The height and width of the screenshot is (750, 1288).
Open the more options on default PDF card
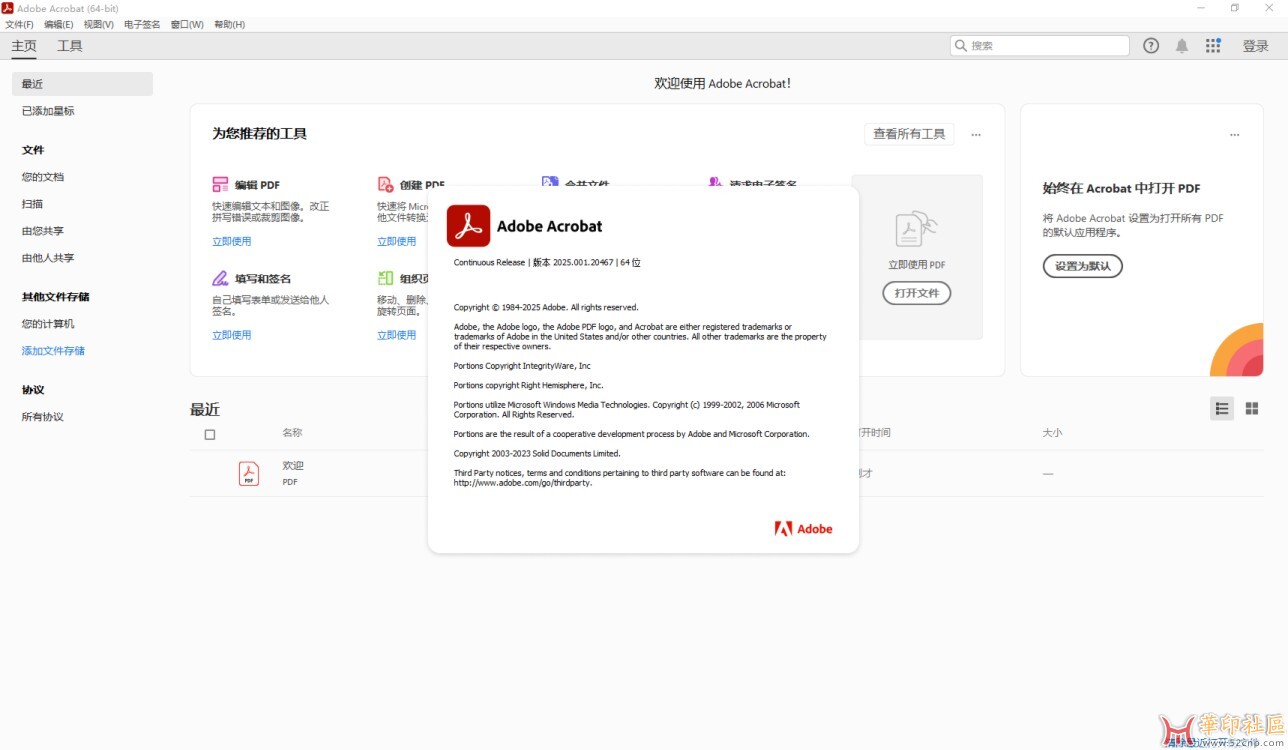[x=1234, y=134]
